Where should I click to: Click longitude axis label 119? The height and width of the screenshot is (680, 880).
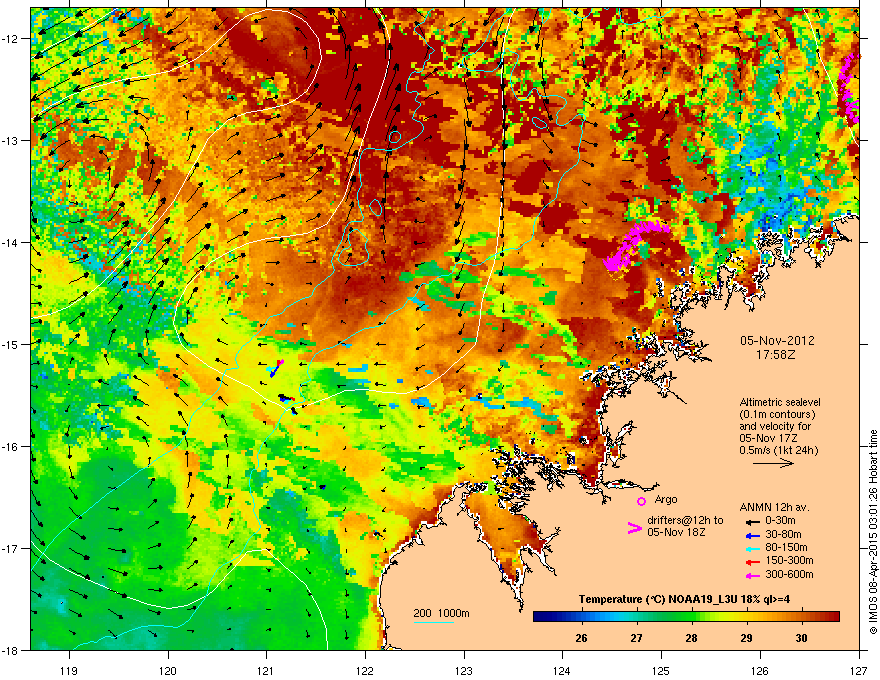(x=70, y=670)
